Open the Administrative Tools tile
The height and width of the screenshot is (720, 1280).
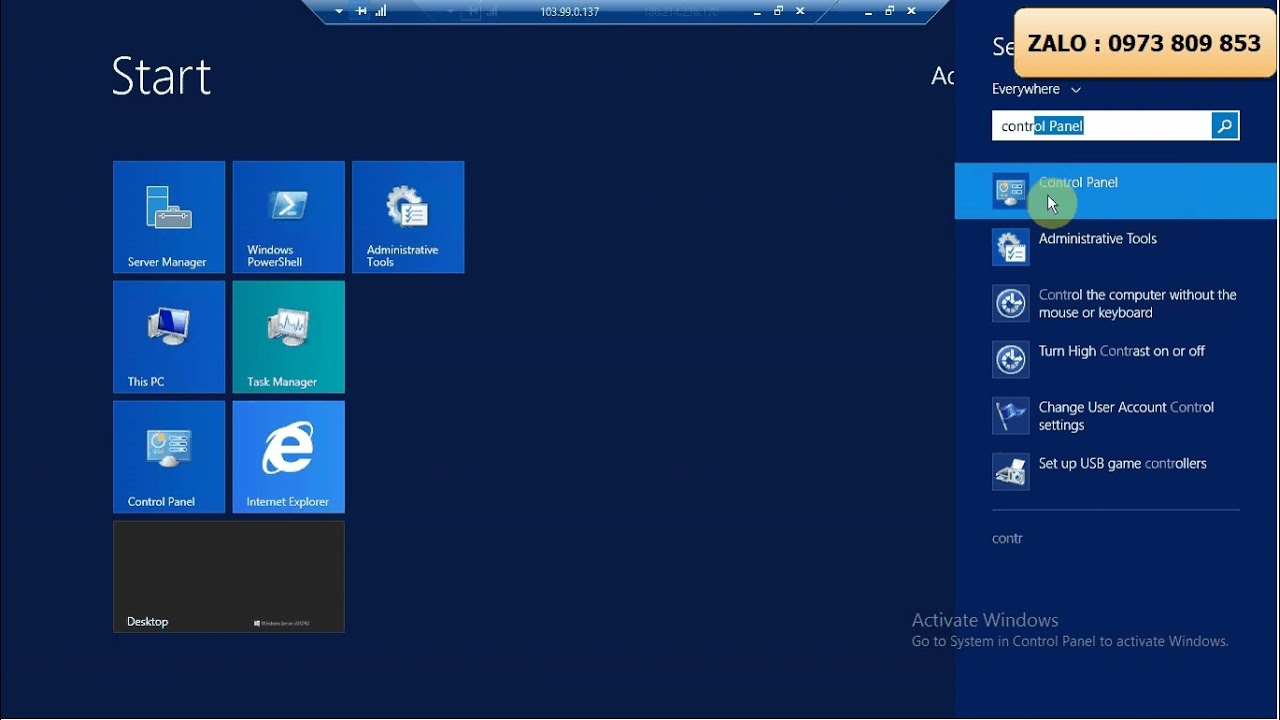[x=408, y=217]
